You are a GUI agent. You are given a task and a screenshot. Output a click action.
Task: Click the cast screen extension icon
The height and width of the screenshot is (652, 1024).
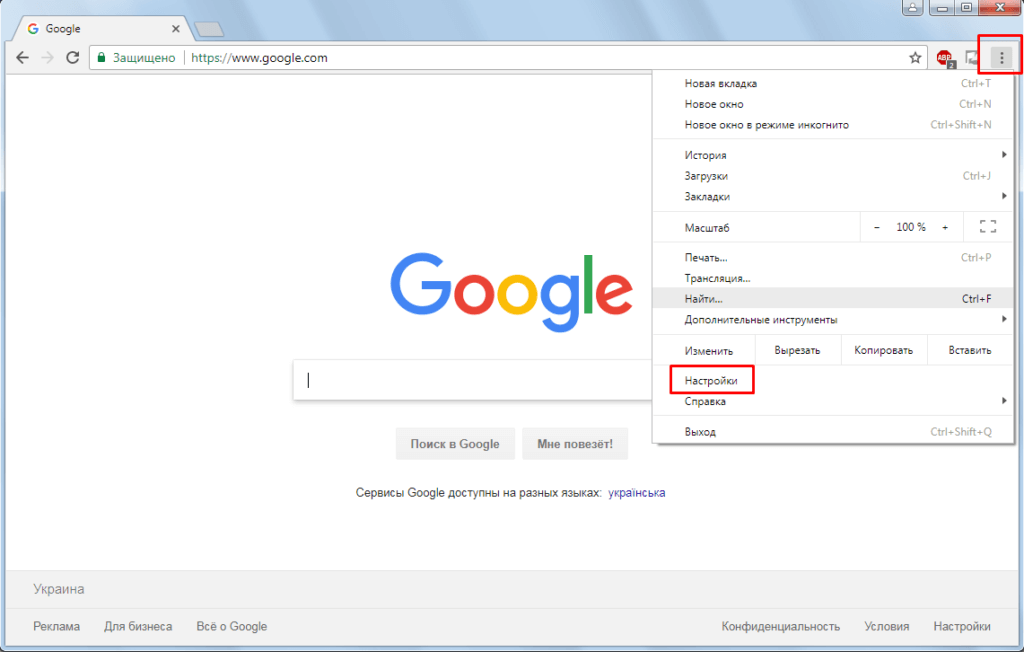click(x=972, y=58)
